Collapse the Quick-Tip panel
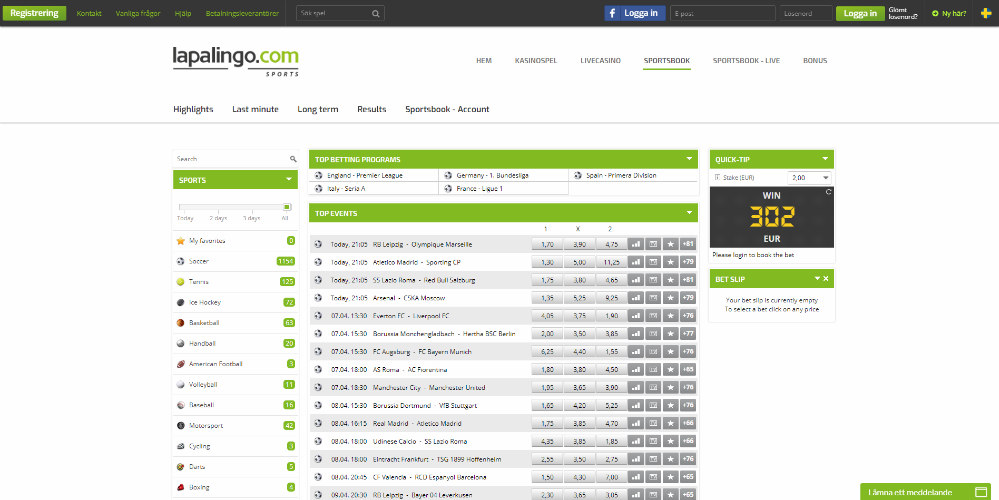The width and height of the screenshot is (999, 500). tap(825, 159)
